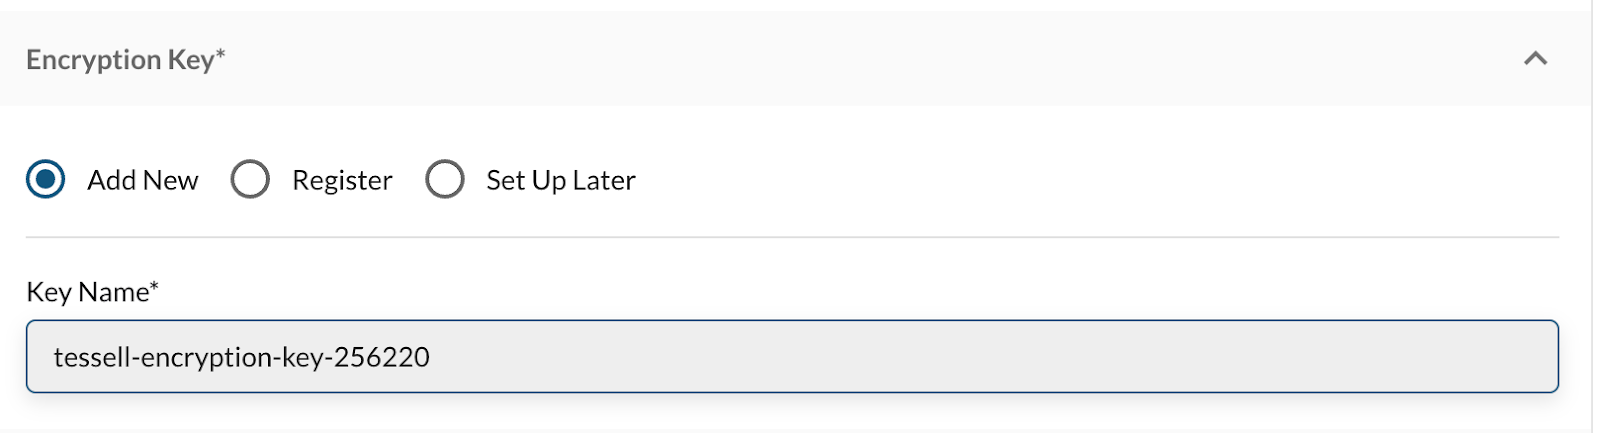The image size is (1600, 433).
Task: Click the up-arrow icon in section header
Action: point(1535,59)
